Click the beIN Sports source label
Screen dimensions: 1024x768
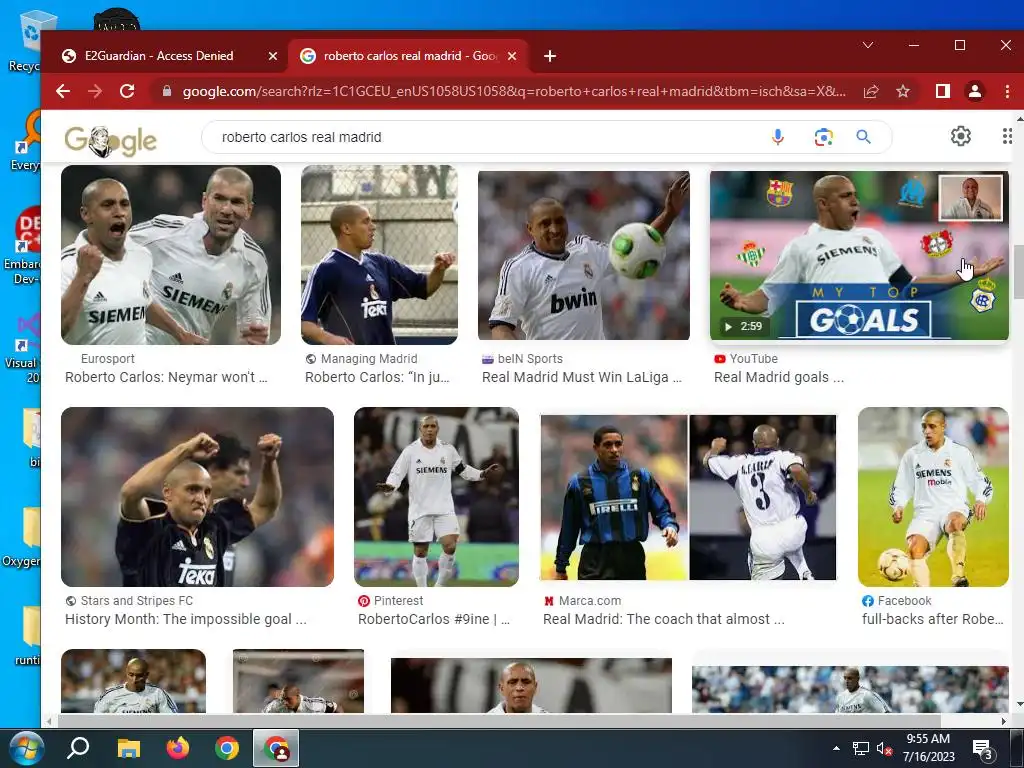click(530, 359)
